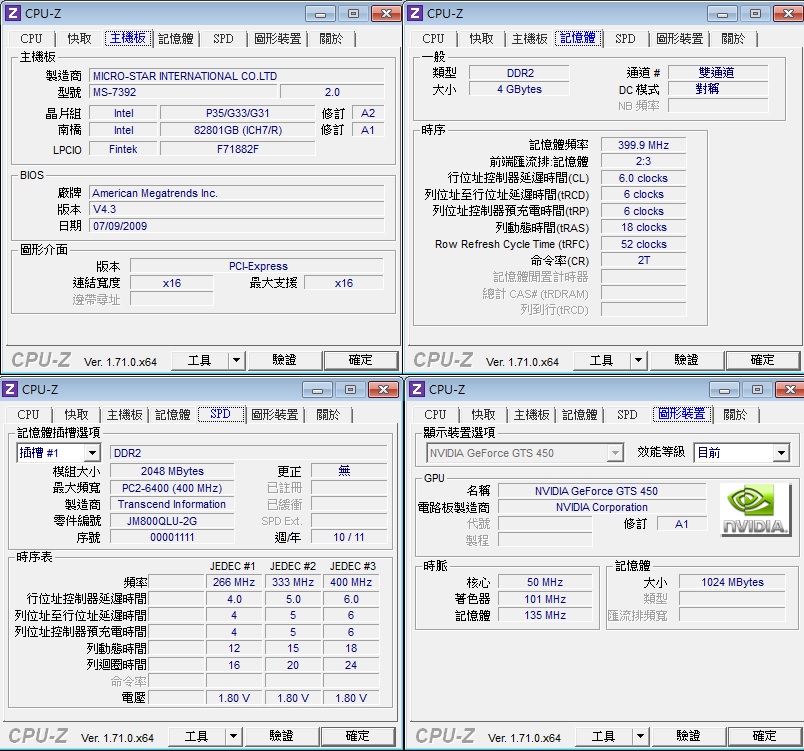Viewport: 804px width, 751px height.
Task: Click the CPU-Z logo icon in the mainboard window title bar
Action: coord(12,13)
